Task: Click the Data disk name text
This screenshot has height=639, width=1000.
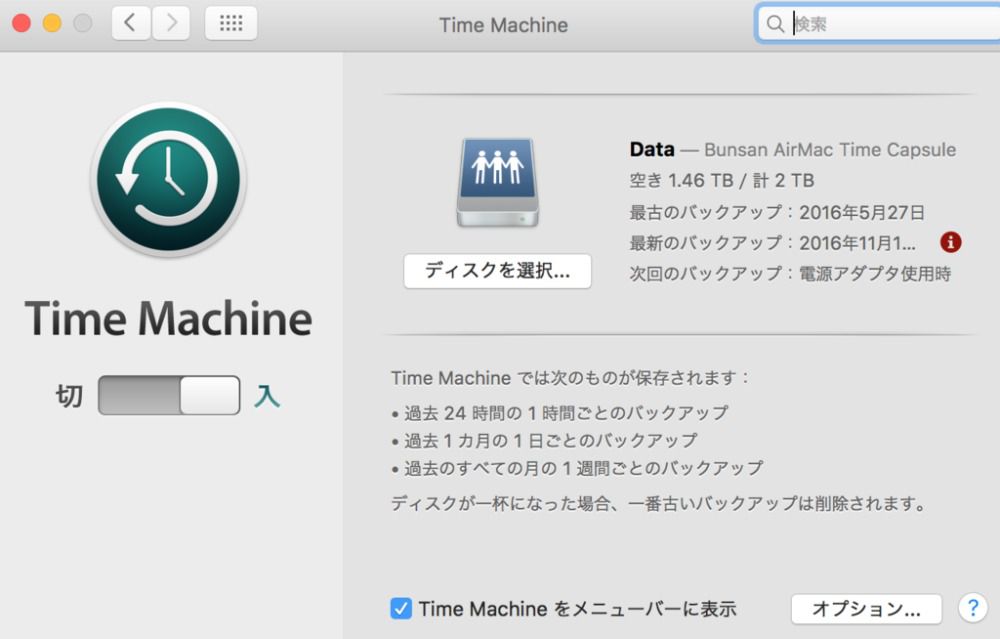Action: click(x=652, y=149)
